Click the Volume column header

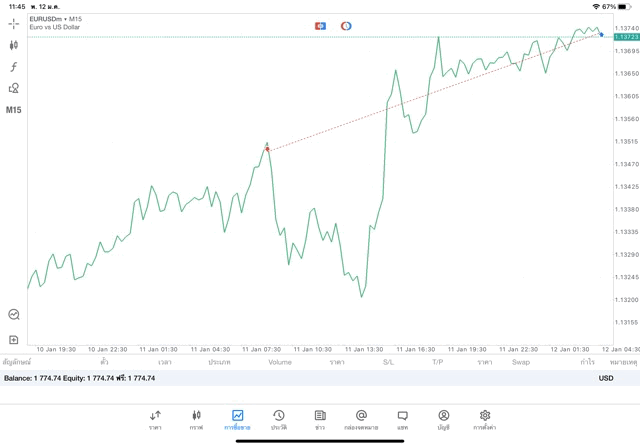(280, 362)
